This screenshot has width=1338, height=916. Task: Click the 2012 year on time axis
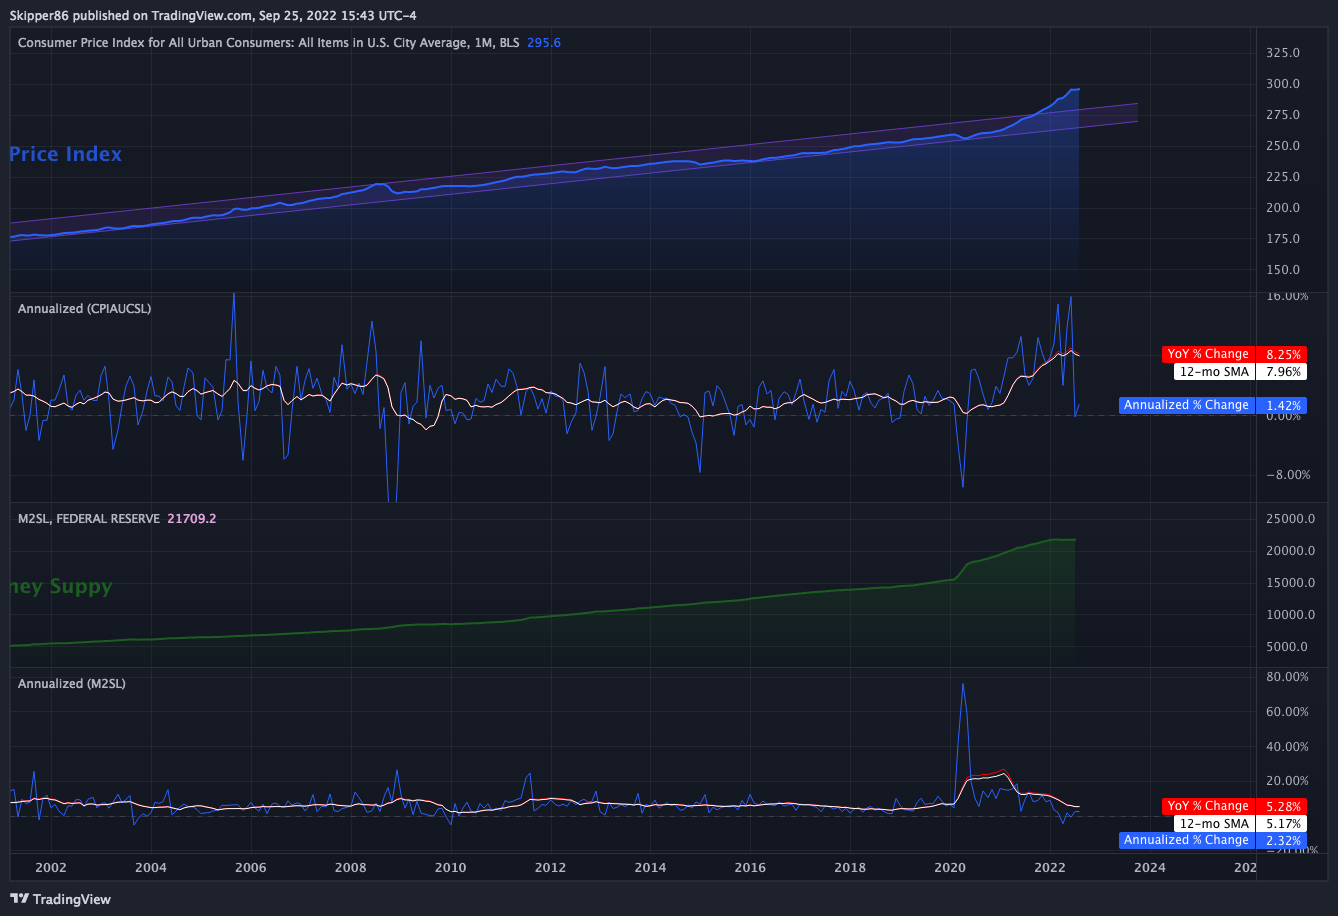point(550,867)
